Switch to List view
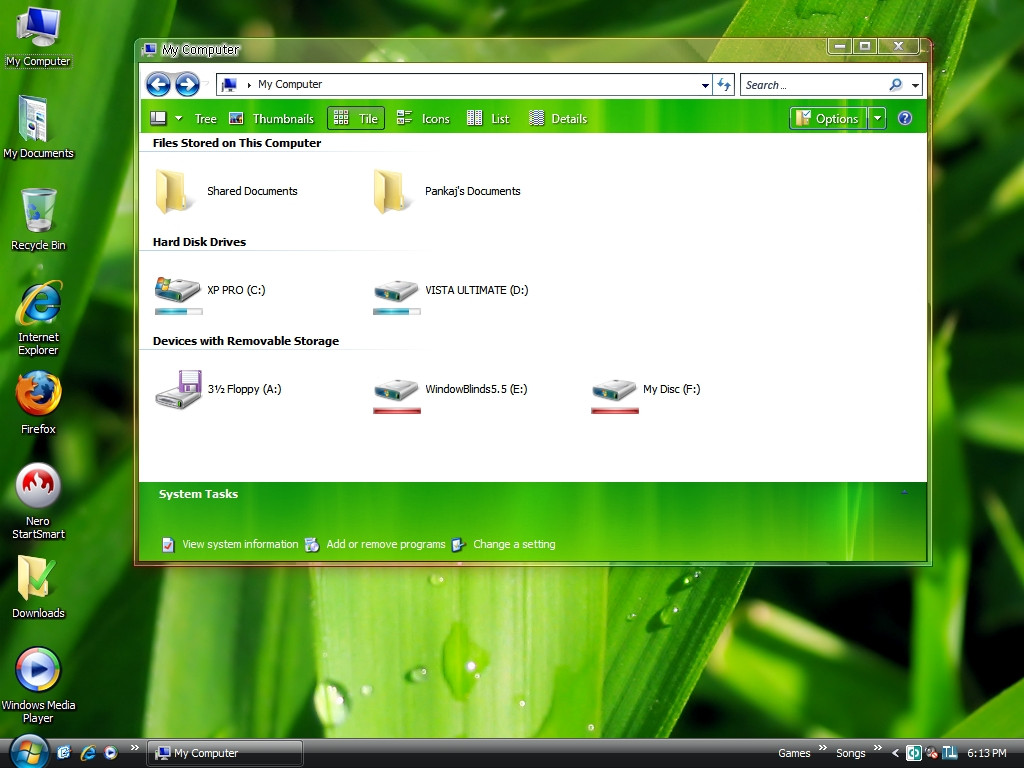The height and width of the screenshot is (768, 1024). click(488, 118)
